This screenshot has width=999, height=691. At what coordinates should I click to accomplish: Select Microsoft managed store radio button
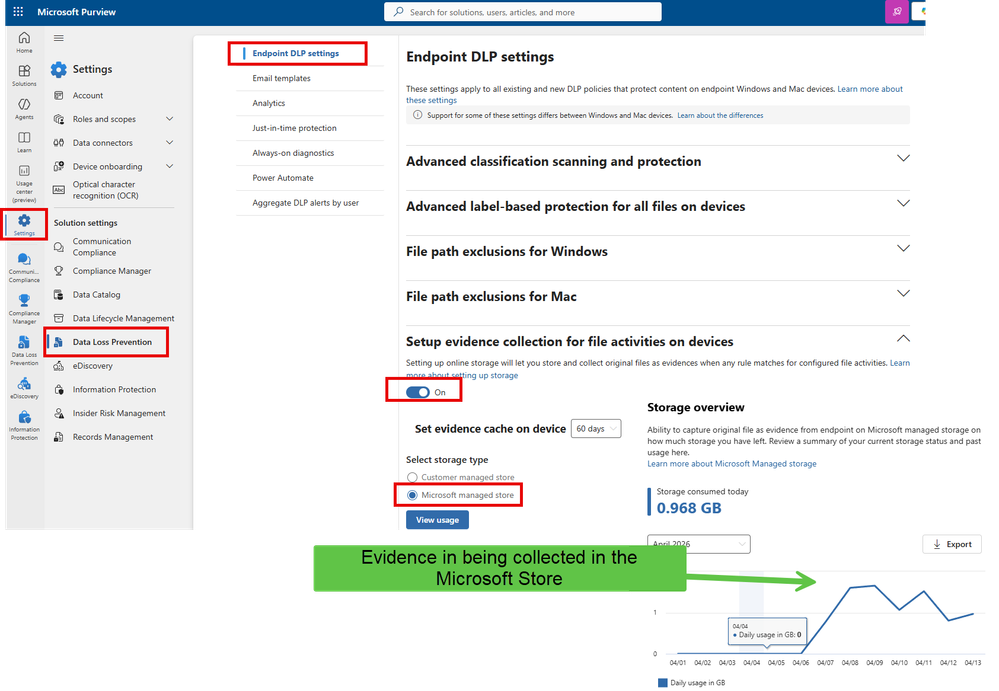pos(412,495)
